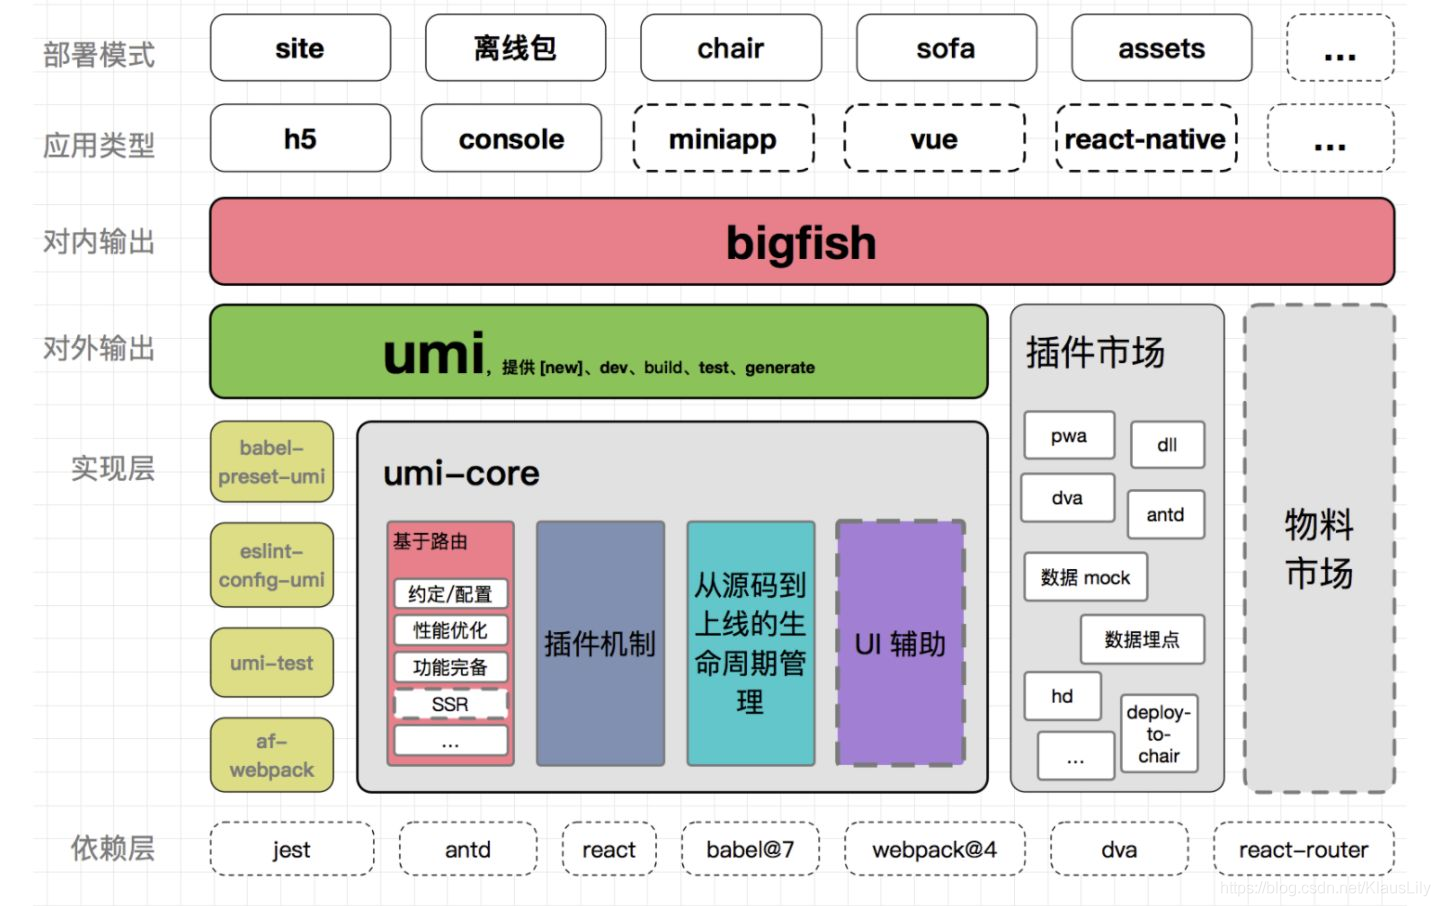Click the deploy-to-chair plugin box

tap(1159, 734)
